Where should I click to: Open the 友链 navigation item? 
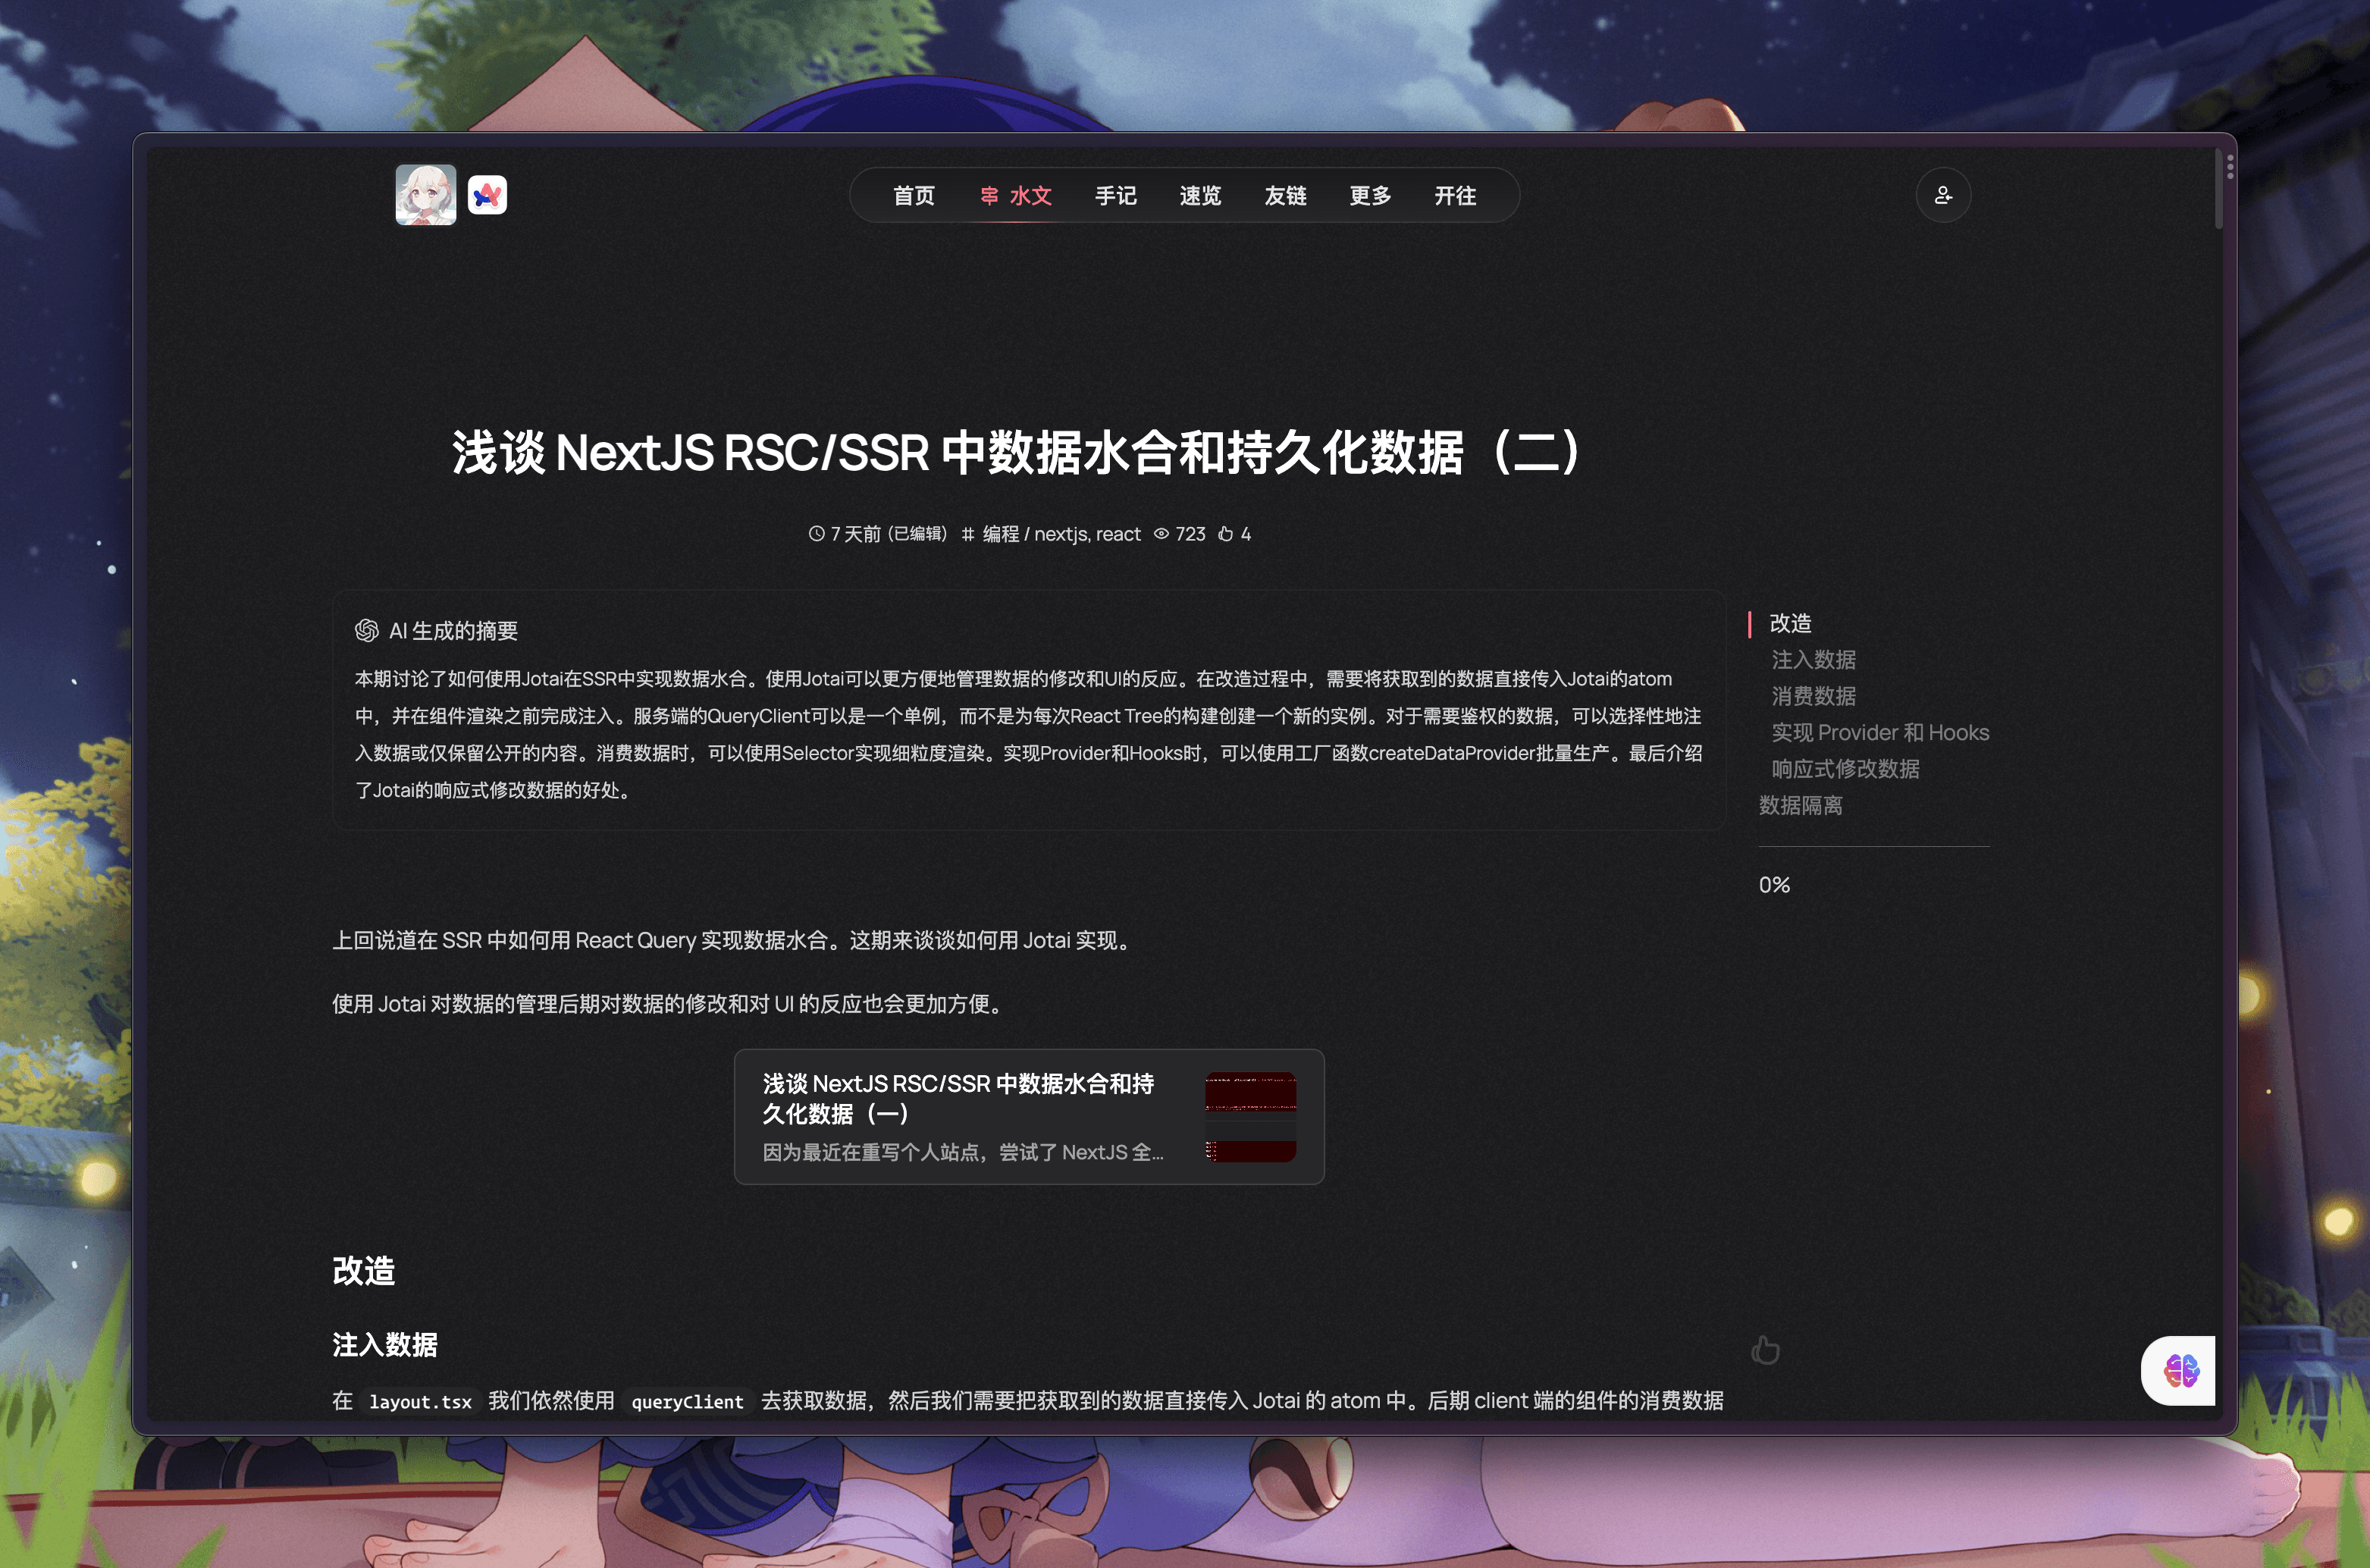[x=1285, y=195]
